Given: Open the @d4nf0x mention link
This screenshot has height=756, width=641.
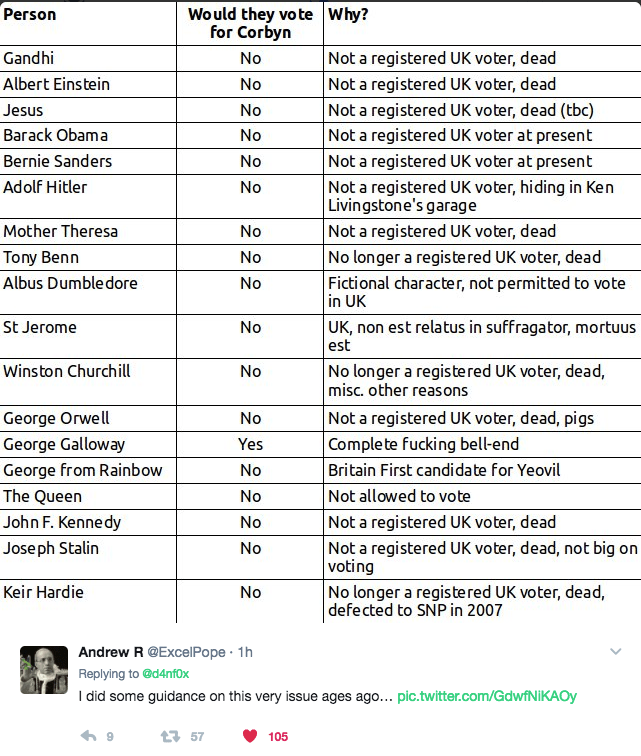Looking at the screenshot, I should pos(166,674).
